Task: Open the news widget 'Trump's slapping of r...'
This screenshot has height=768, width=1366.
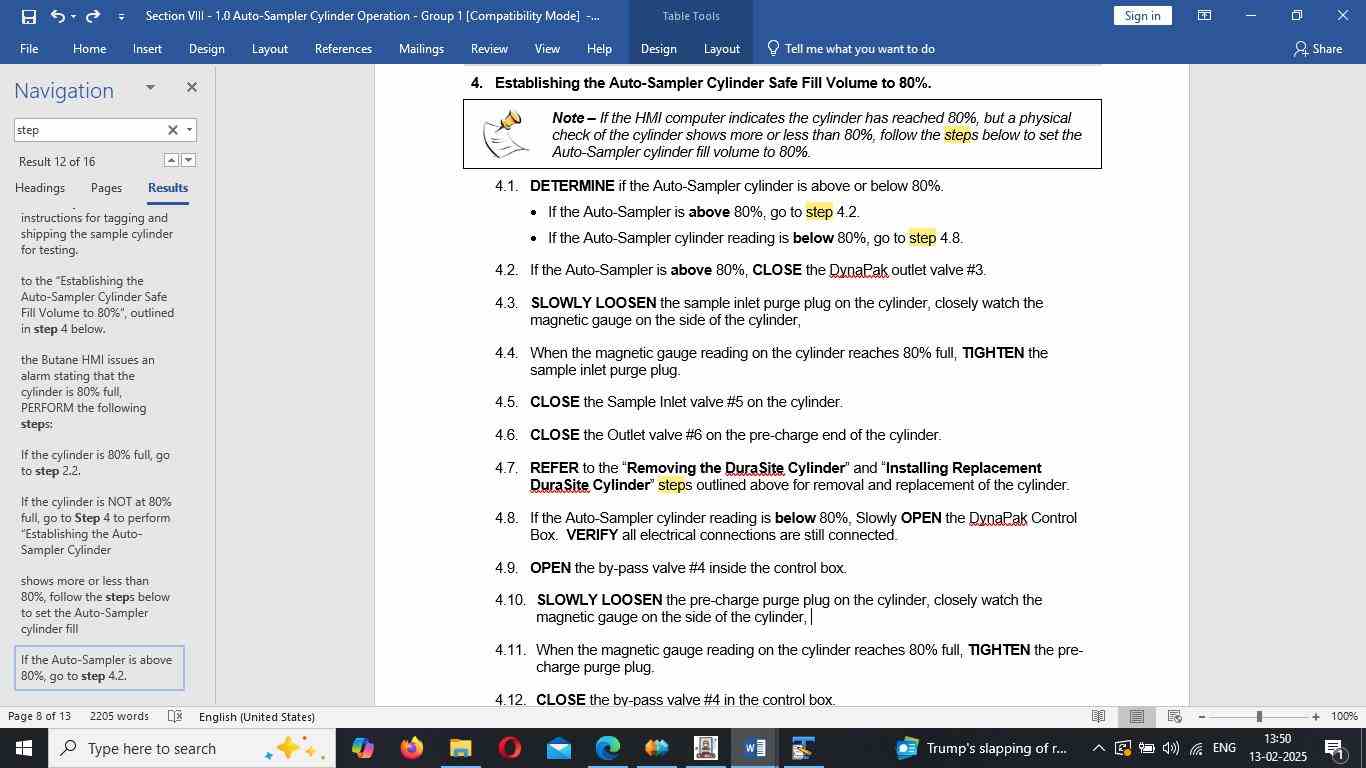Action: [982, 748]
